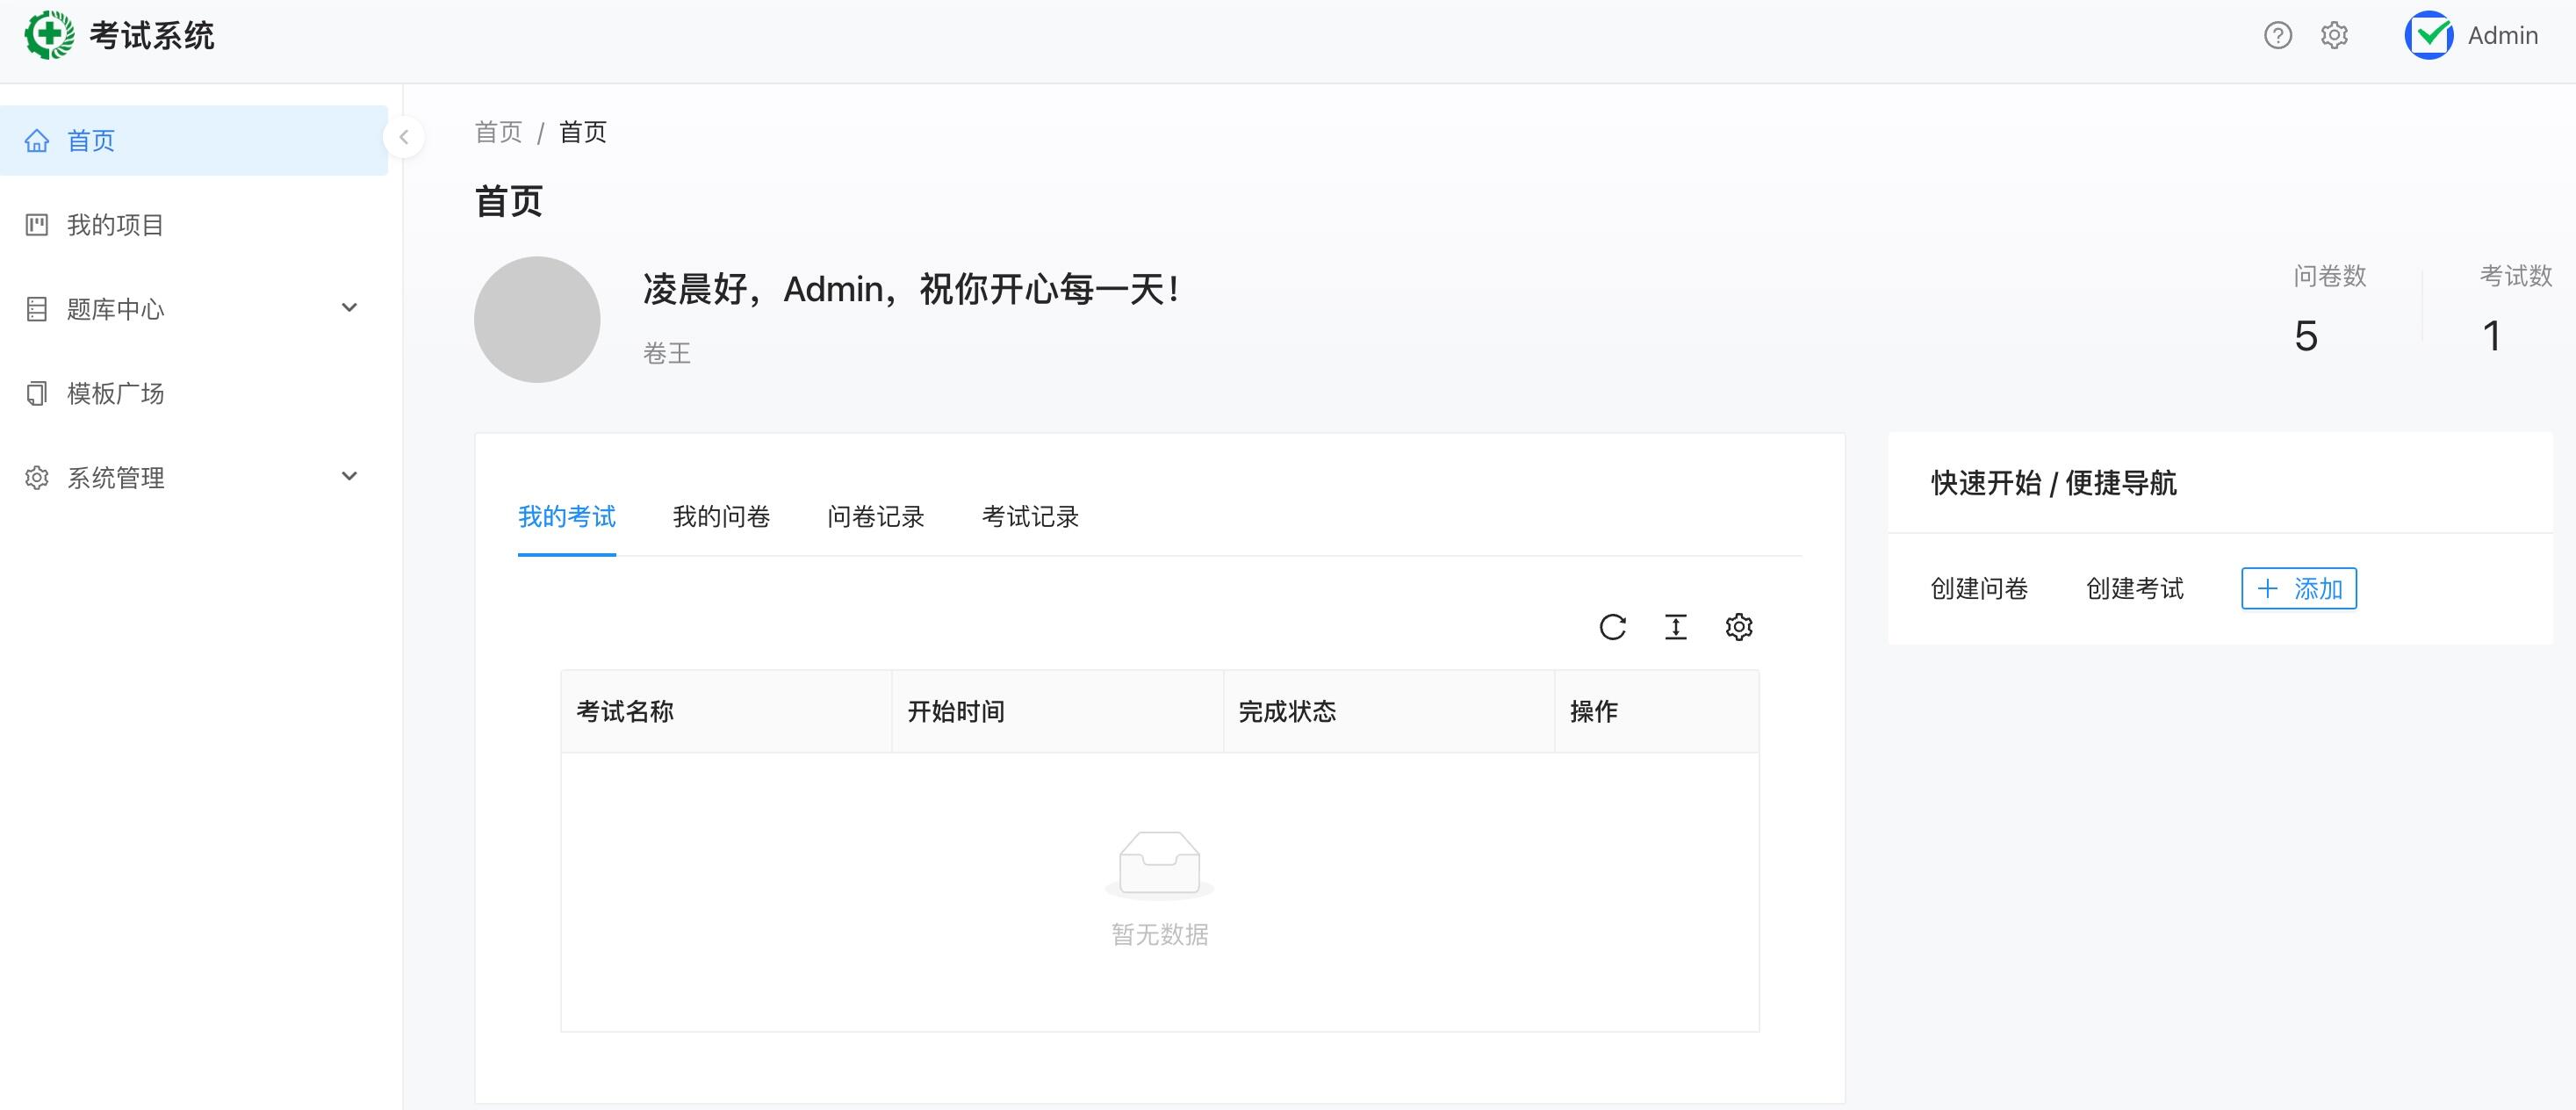Open the header settings gear icon
Image resolution: width=2576 pixels, height=1110 pixels.
(2334, 36)
